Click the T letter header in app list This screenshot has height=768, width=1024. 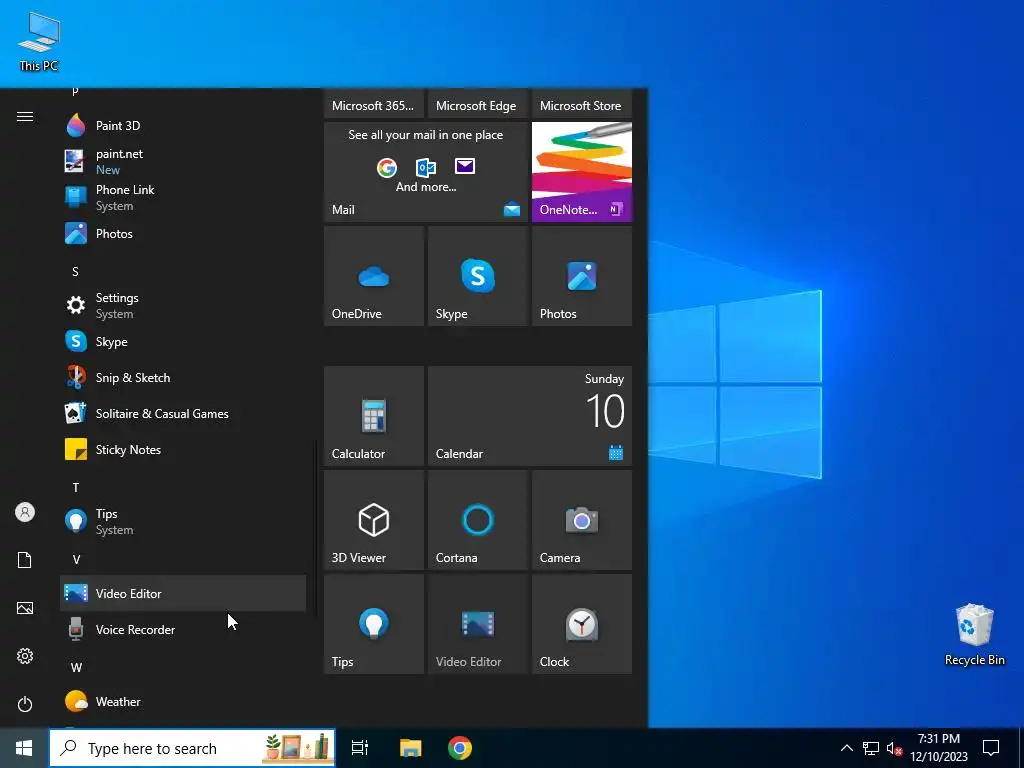[76, 487]
